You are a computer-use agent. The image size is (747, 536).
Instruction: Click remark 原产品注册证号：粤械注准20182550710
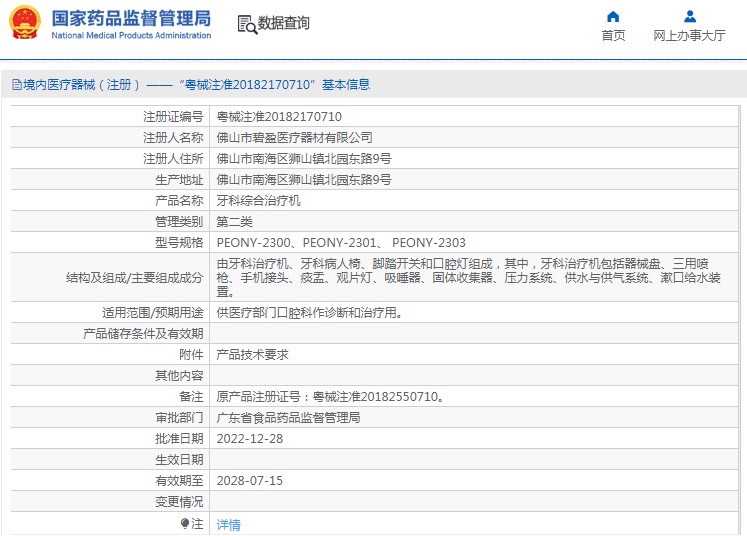click(x=331, y=396)
